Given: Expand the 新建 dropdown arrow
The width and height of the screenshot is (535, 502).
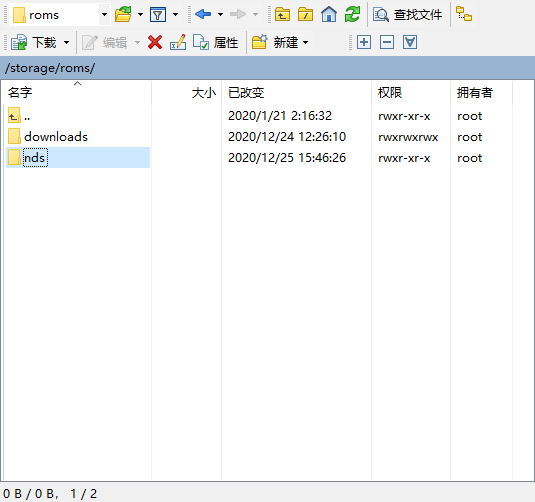Looking at the screenshot, I should pyautogui.click(x=306, y=42).
